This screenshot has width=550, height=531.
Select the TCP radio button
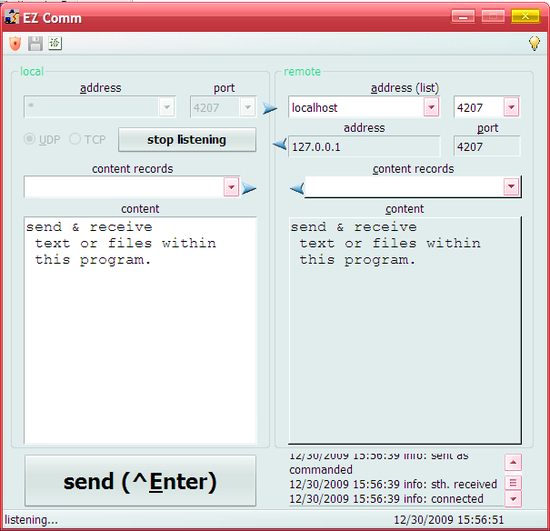pyautogui.click(x=75, y=139)
